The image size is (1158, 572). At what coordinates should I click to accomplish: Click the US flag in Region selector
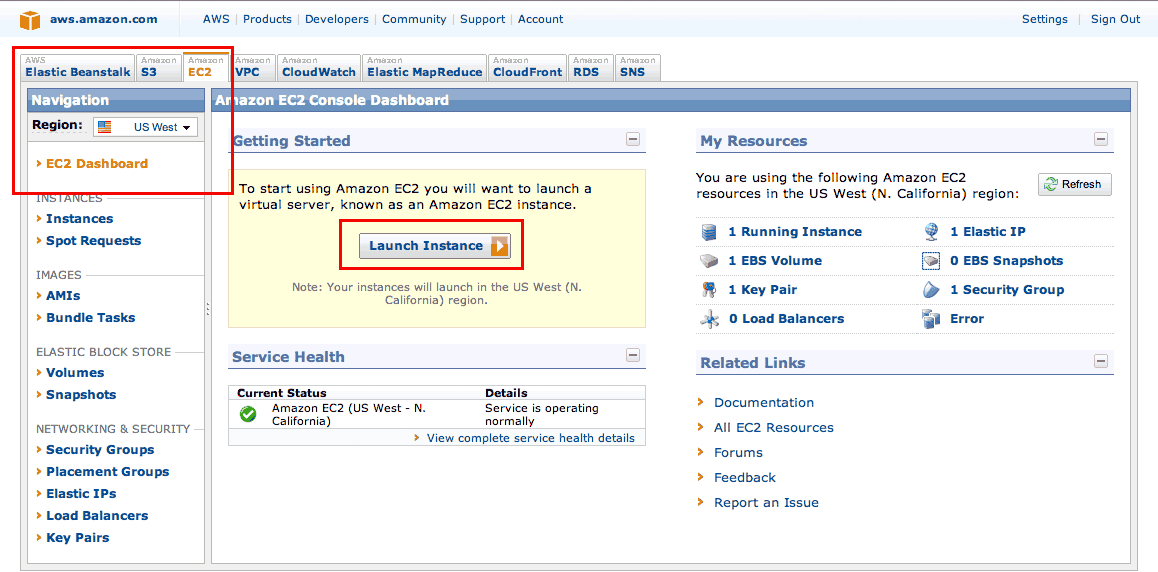pyautogui.click(x=105, y=127)
